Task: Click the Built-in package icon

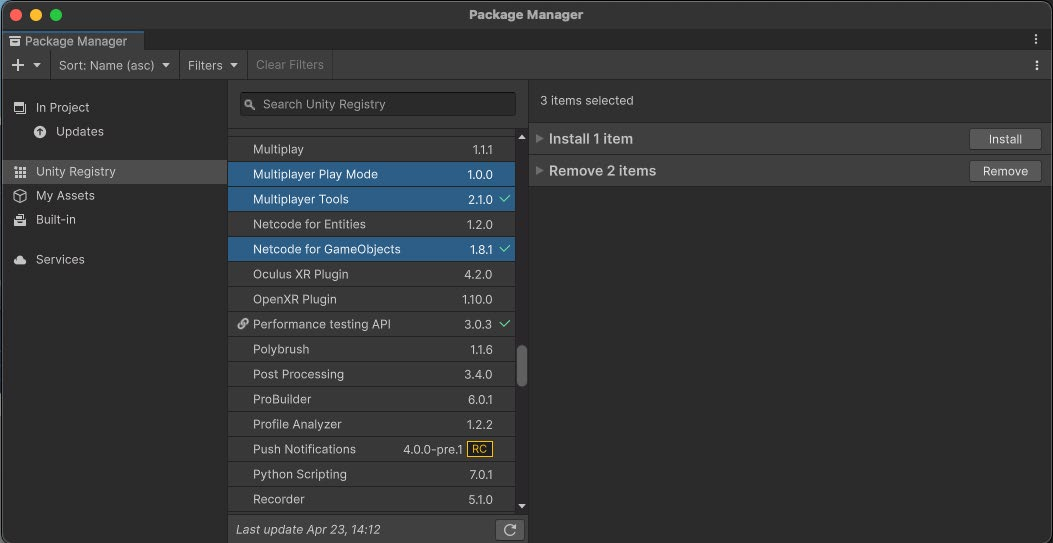Action: (20, 219)
